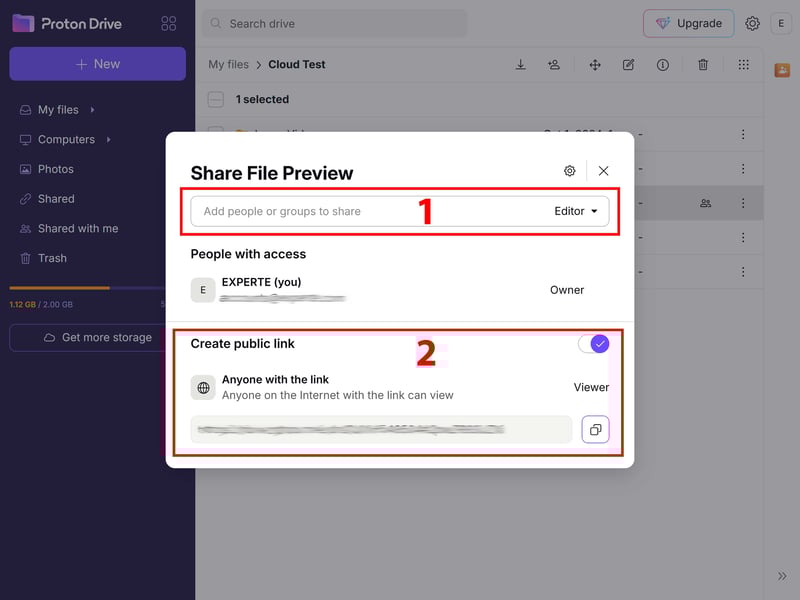Click the shared users icon on selected row
The height and width of the screenshot is (600, 800).
pos(706,203)
